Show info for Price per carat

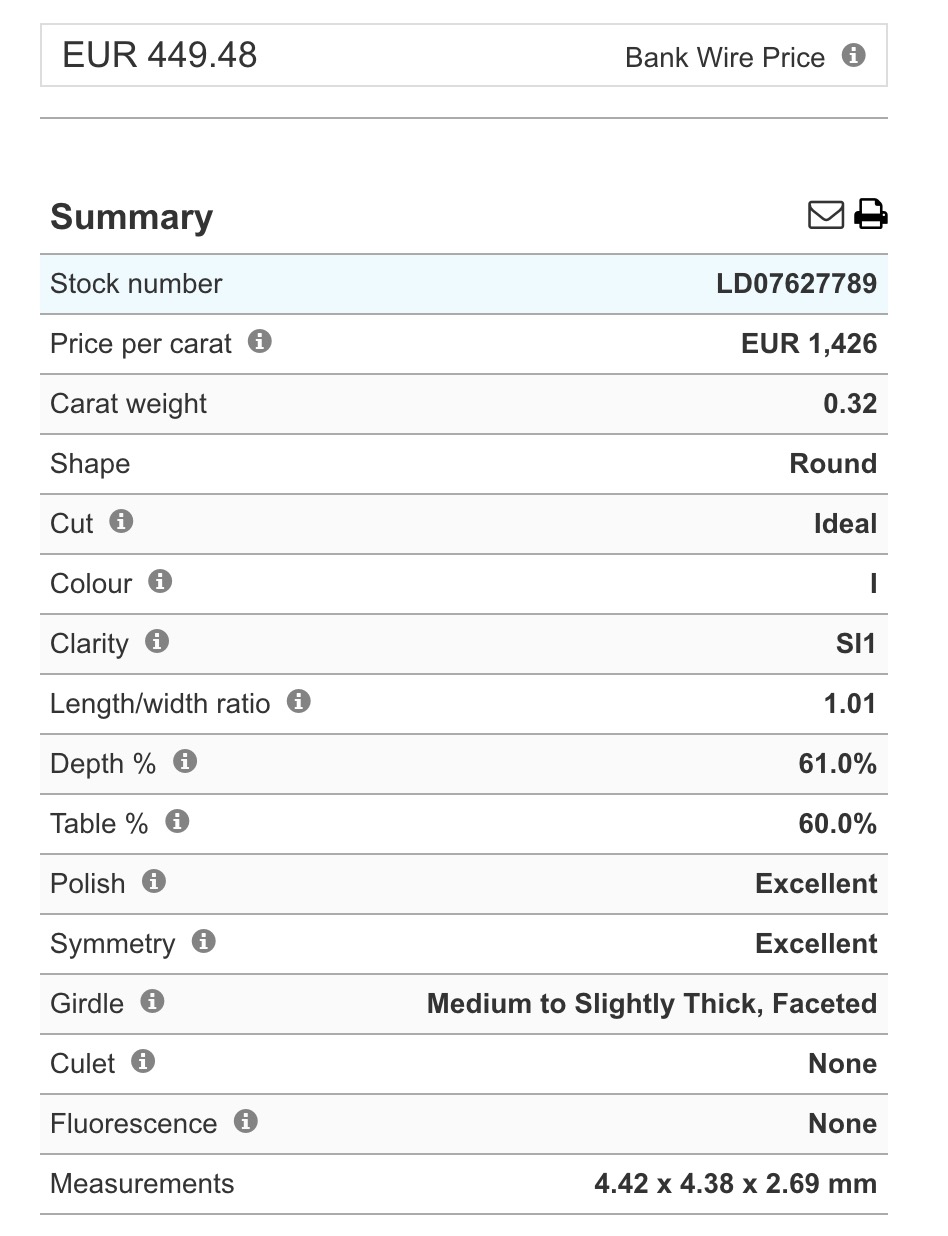259,341
